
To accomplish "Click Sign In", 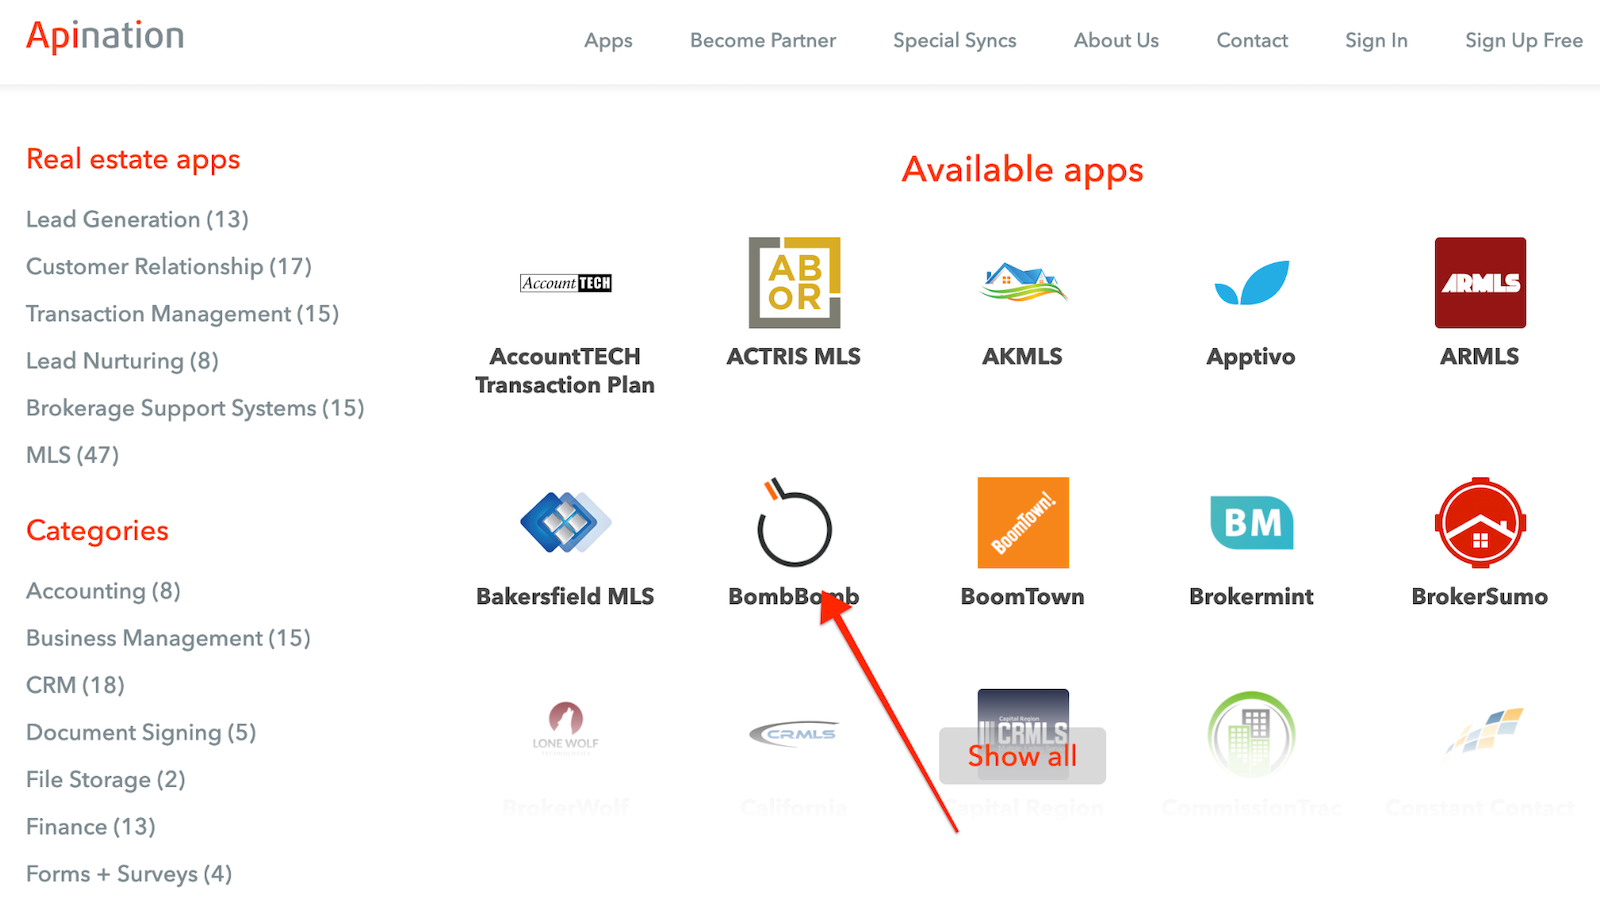I will pyautogui.click(x=1376, y=41).
